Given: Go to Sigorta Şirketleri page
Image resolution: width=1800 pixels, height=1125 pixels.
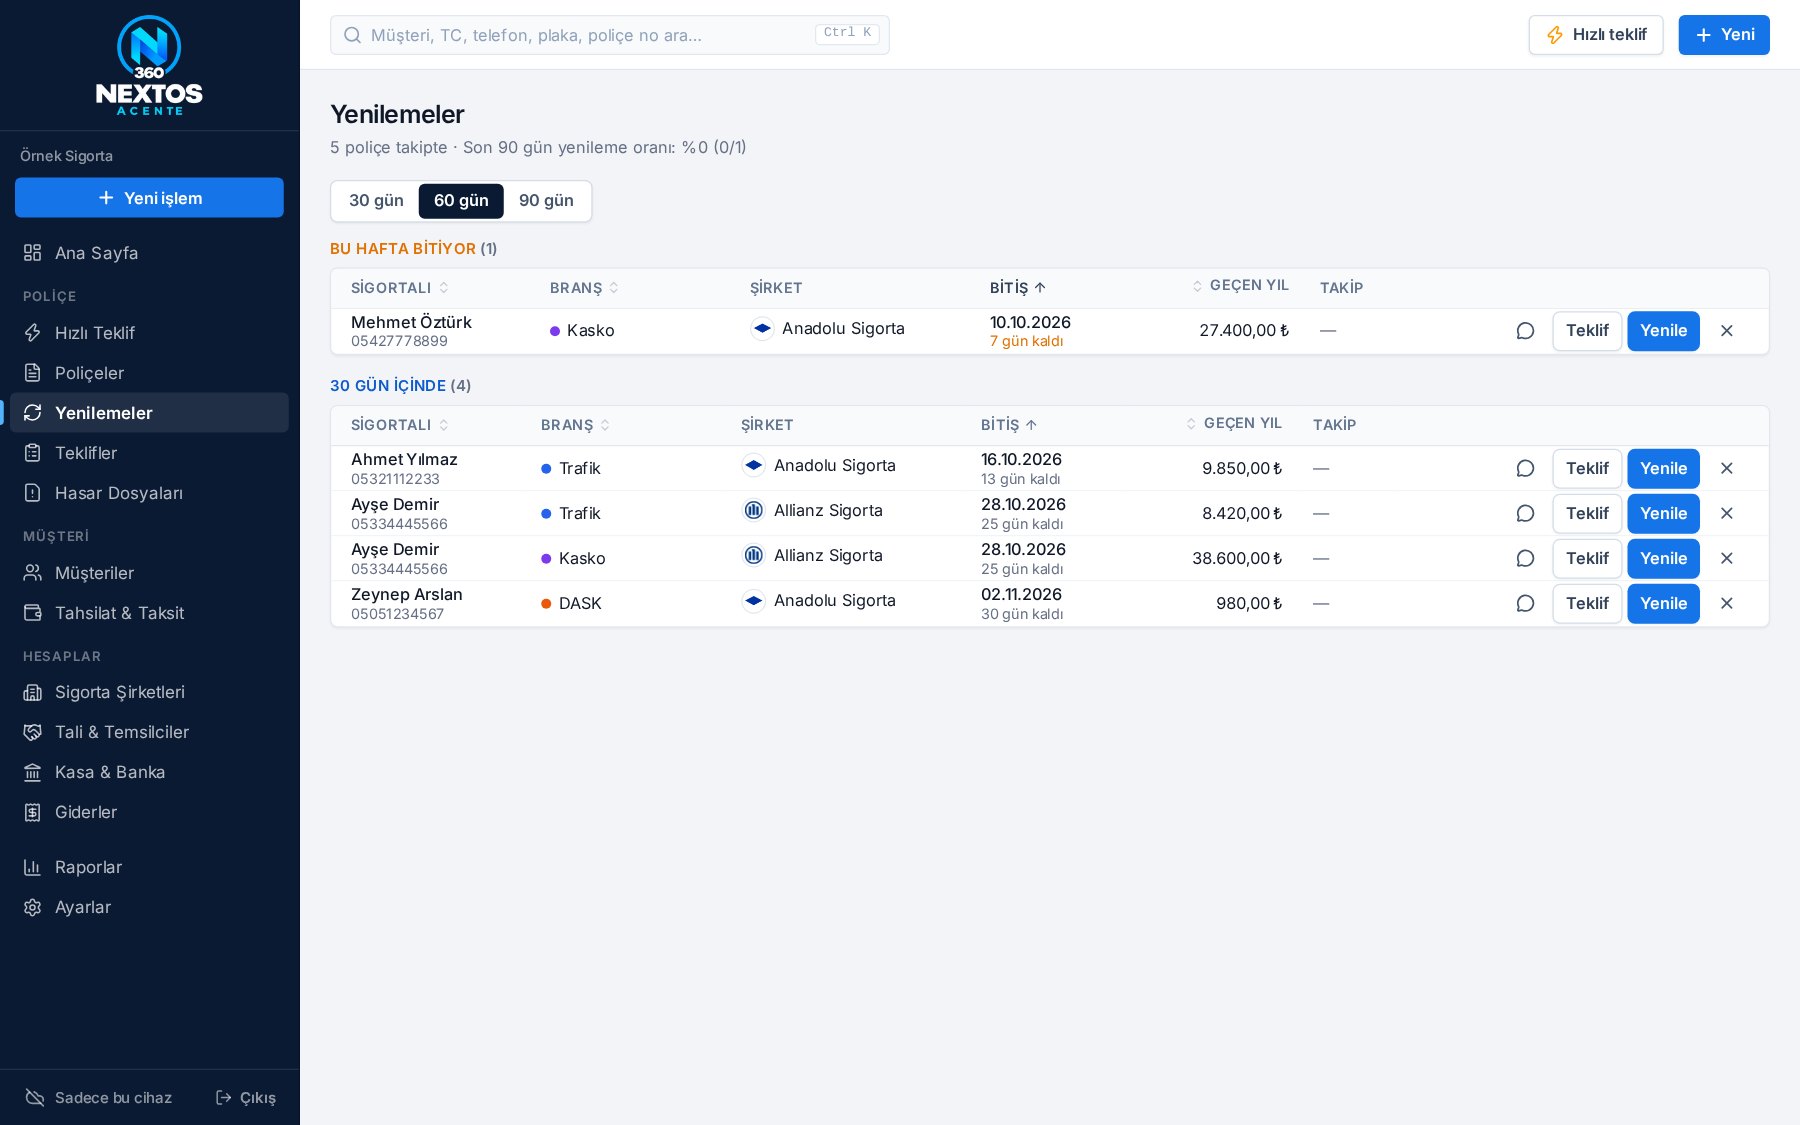Looking at the screenshot, I should pos(149,692).
